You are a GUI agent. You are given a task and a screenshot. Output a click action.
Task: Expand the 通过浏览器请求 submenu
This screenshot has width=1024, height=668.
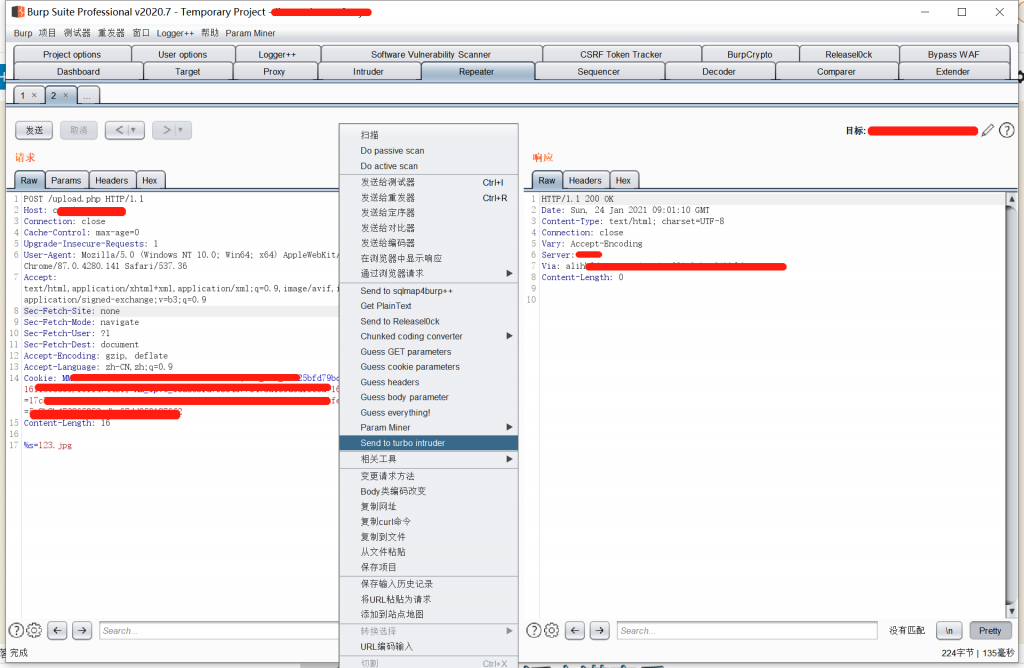coord(509,274)
